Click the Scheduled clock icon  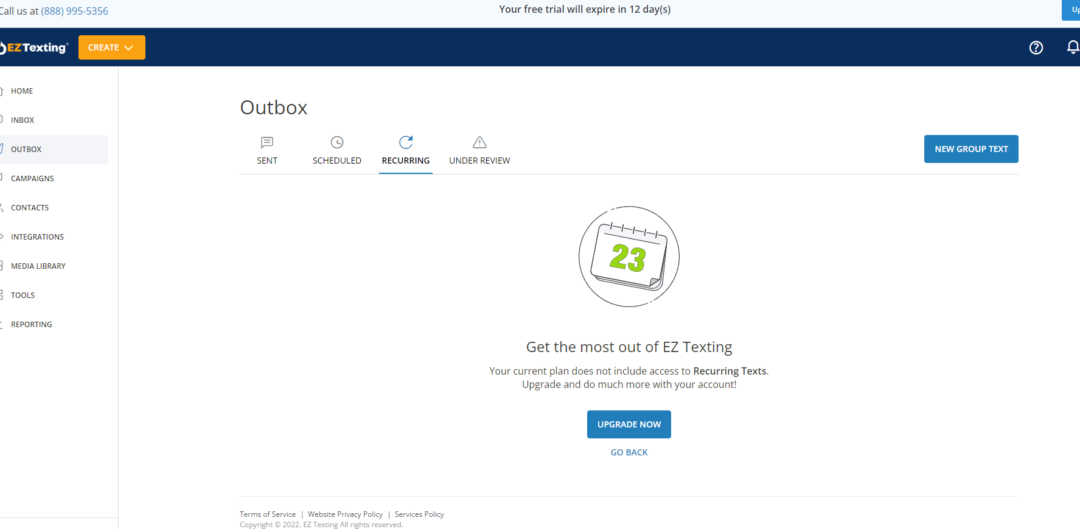337,143
